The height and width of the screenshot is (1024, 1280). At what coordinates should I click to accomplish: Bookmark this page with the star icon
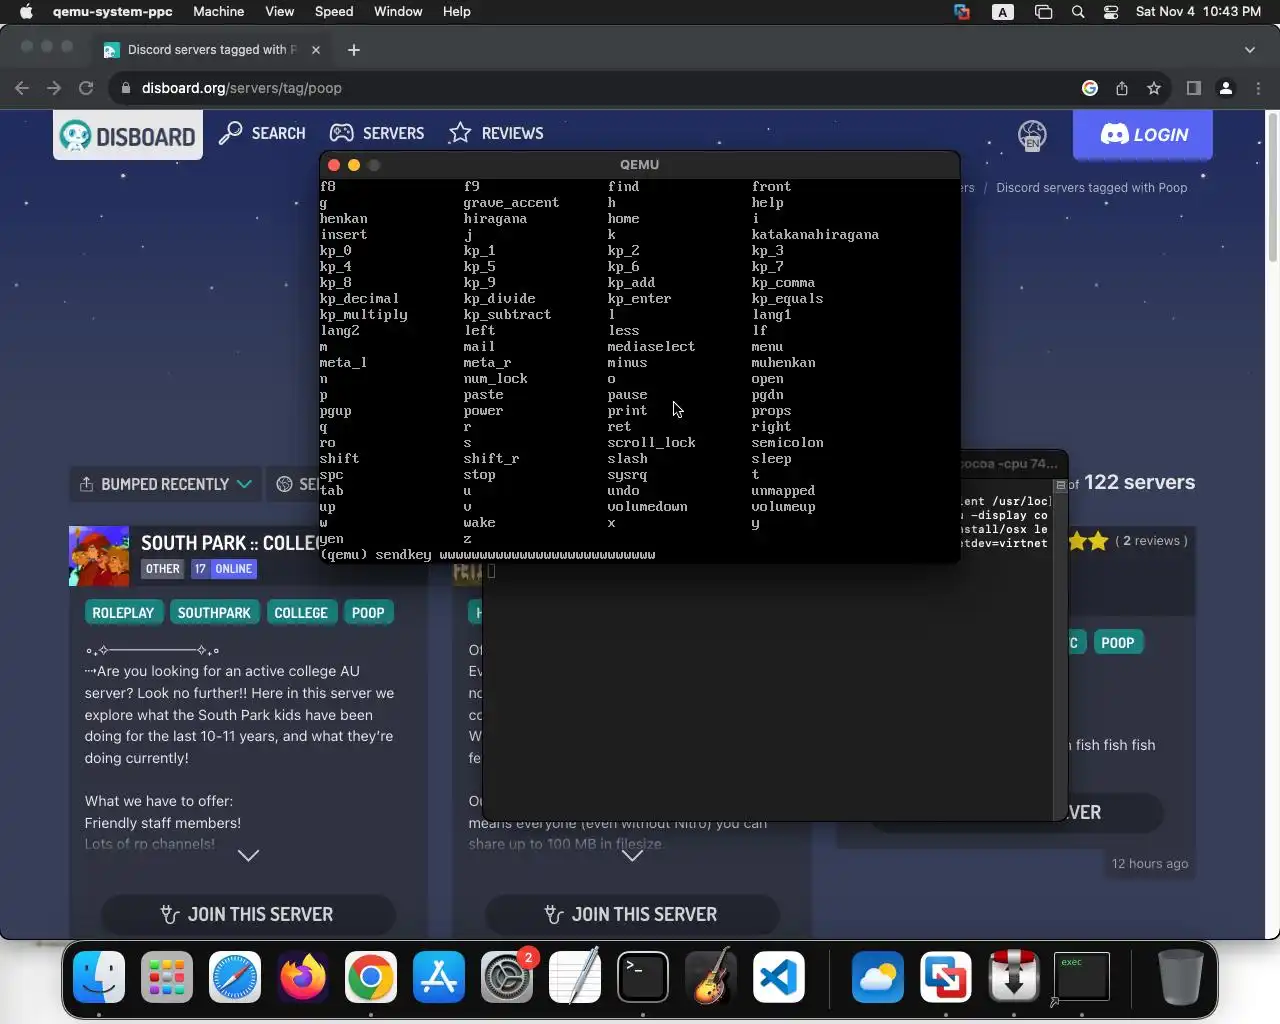(x=1154, y=88)
